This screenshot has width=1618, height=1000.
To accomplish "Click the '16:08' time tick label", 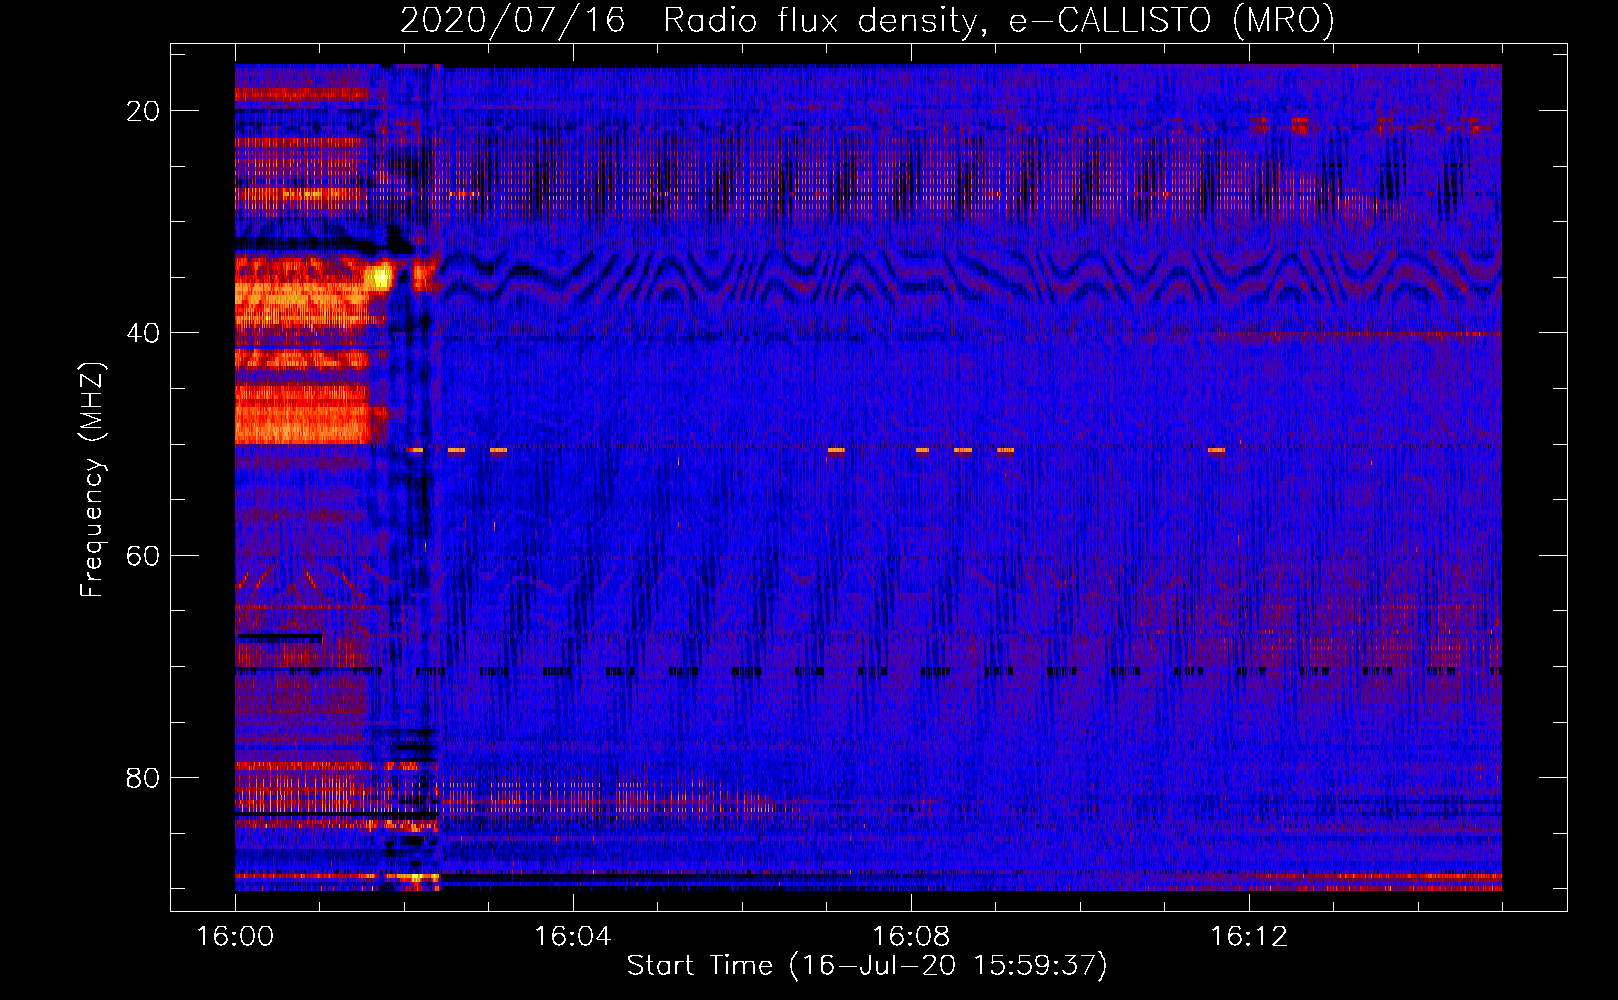I will click(x=910, y=937).
